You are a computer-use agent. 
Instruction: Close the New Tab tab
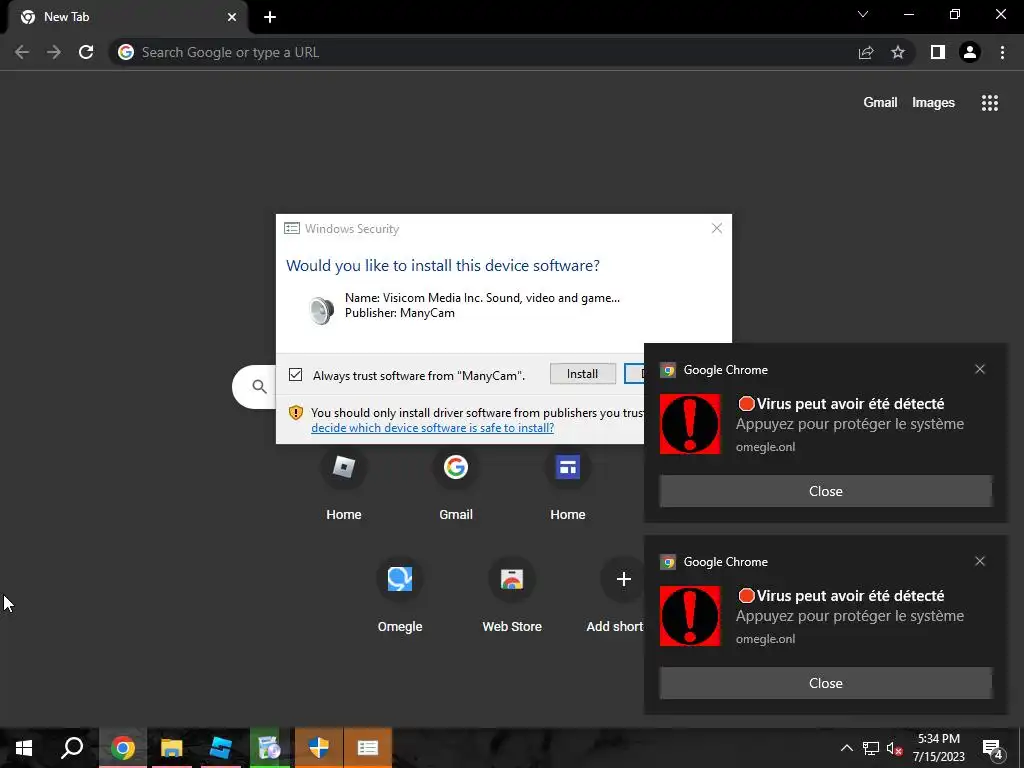[232, 17]
